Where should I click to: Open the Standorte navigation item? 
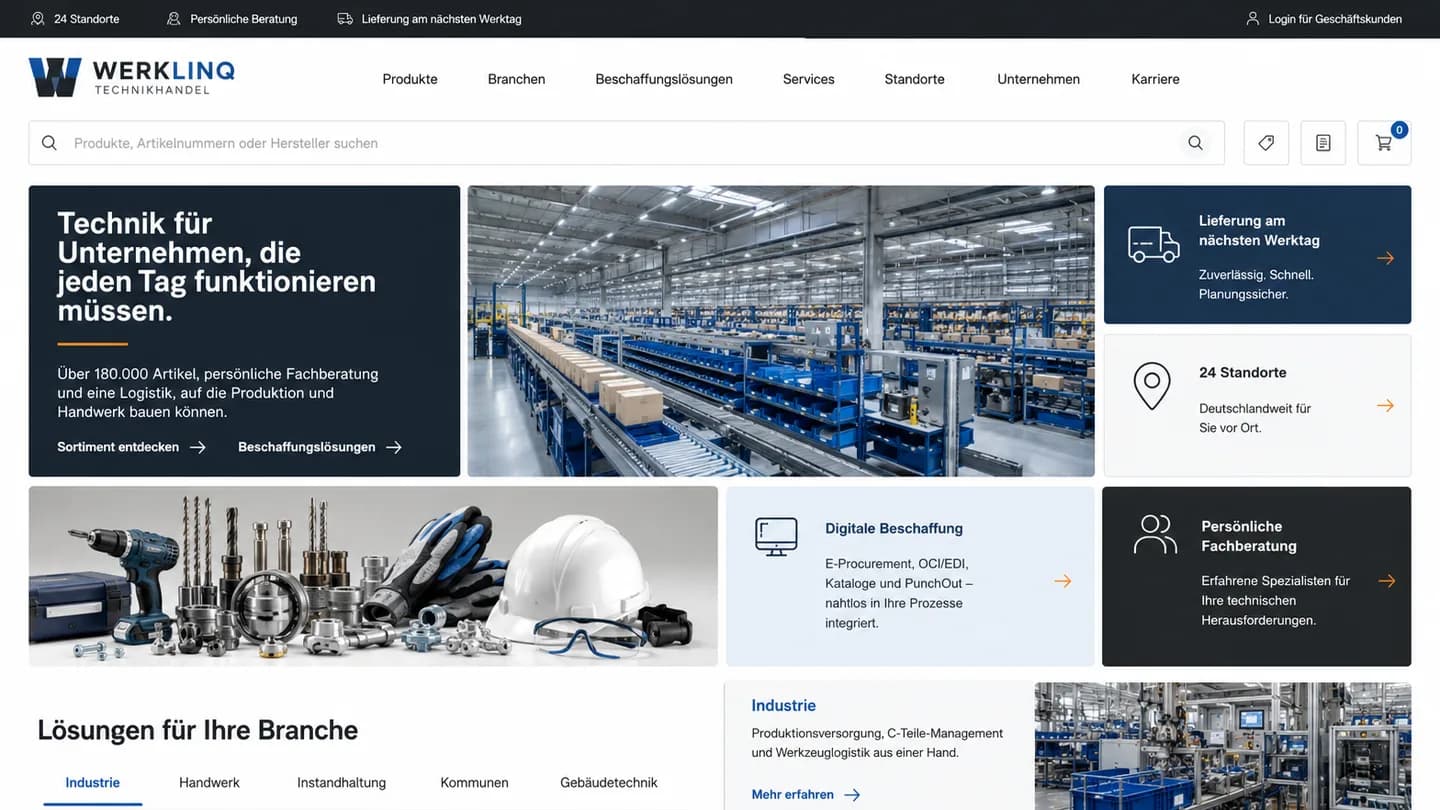click(914, 79)
